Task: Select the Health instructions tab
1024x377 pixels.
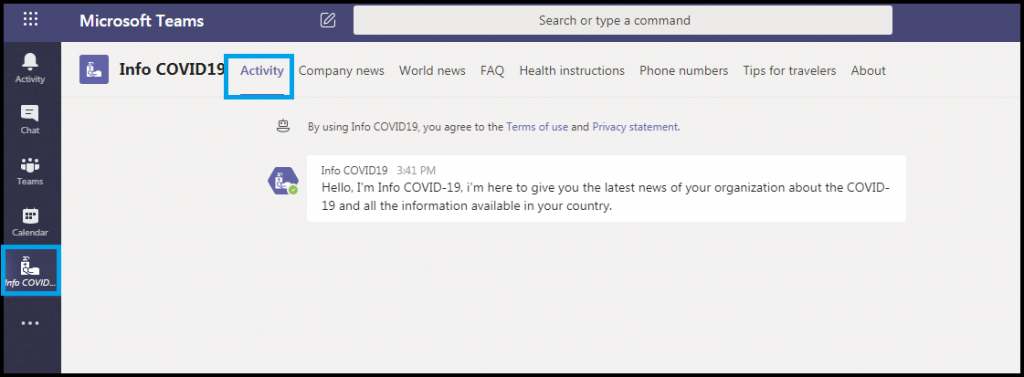Action: tap(572, 71)
